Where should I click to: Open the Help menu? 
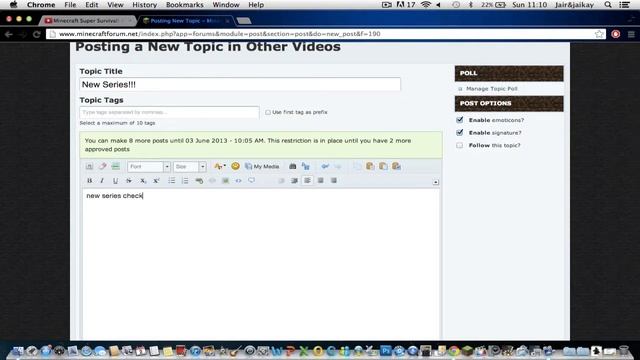click(x=256, y=5)
